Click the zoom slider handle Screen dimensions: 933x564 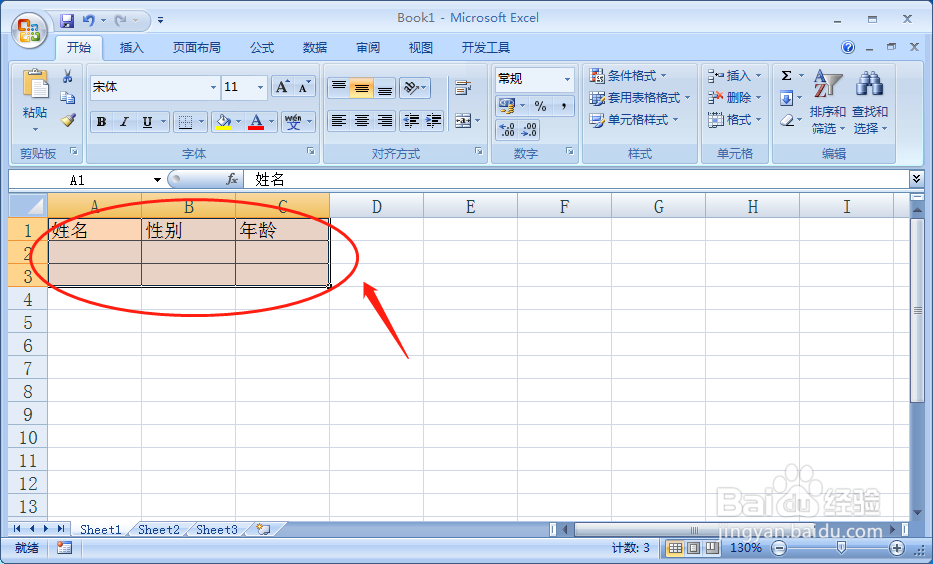coord(841,548)
